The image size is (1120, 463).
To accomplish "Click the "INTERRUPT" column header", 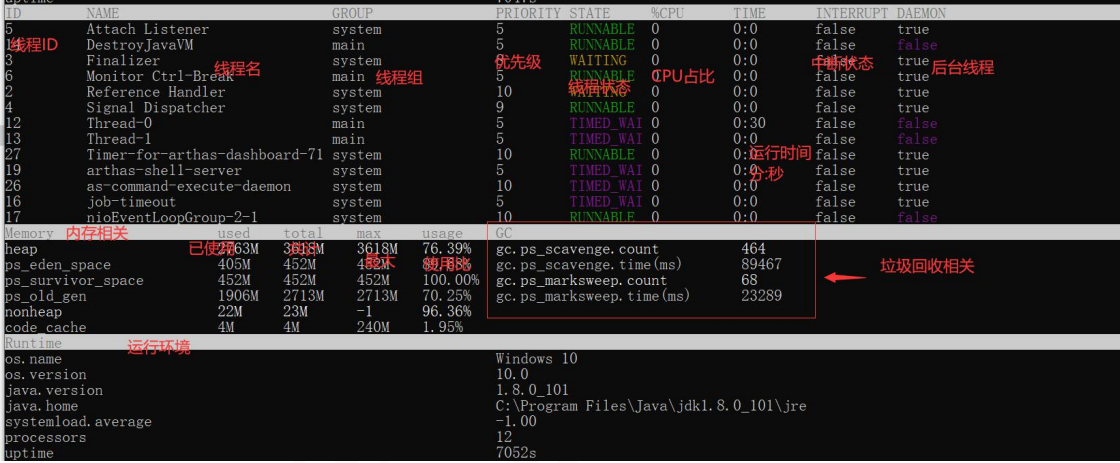I will point(852,13).
